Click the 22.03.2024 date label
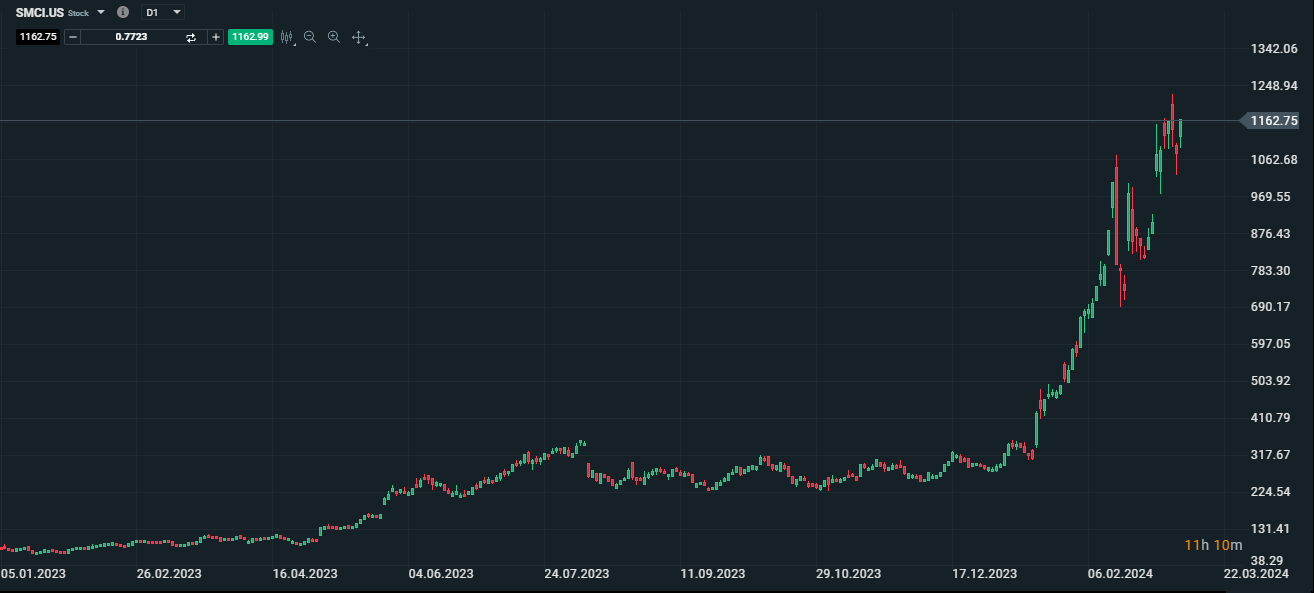The image size is (1314, 593). (1257, 574)
